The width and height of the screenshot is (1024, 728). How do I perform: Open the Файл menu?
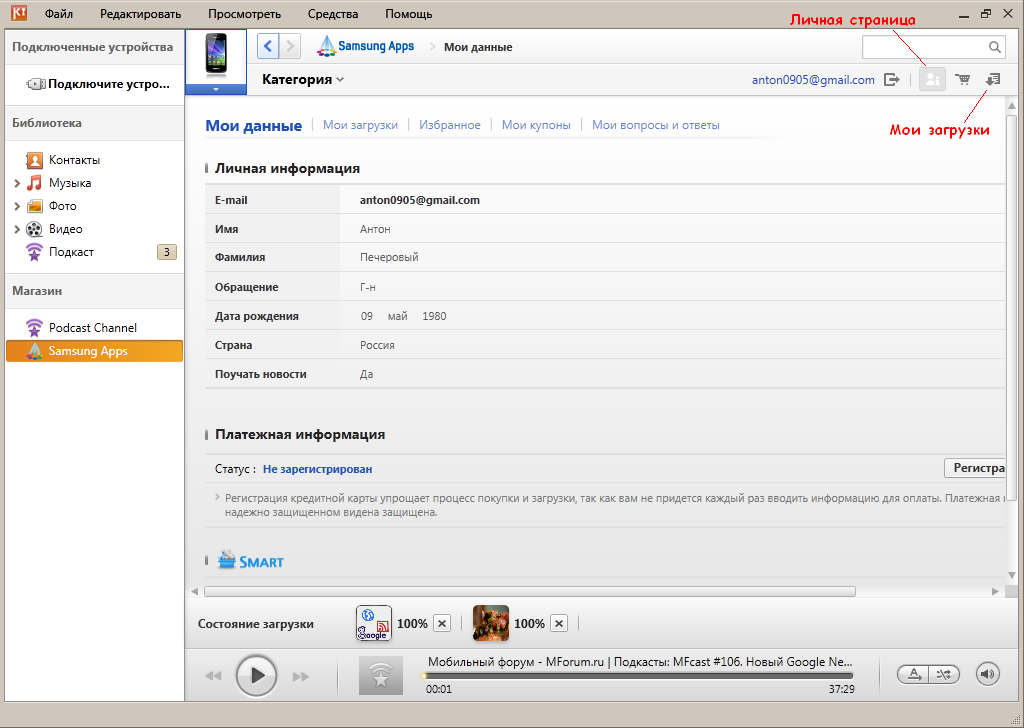tap(59, 14)
